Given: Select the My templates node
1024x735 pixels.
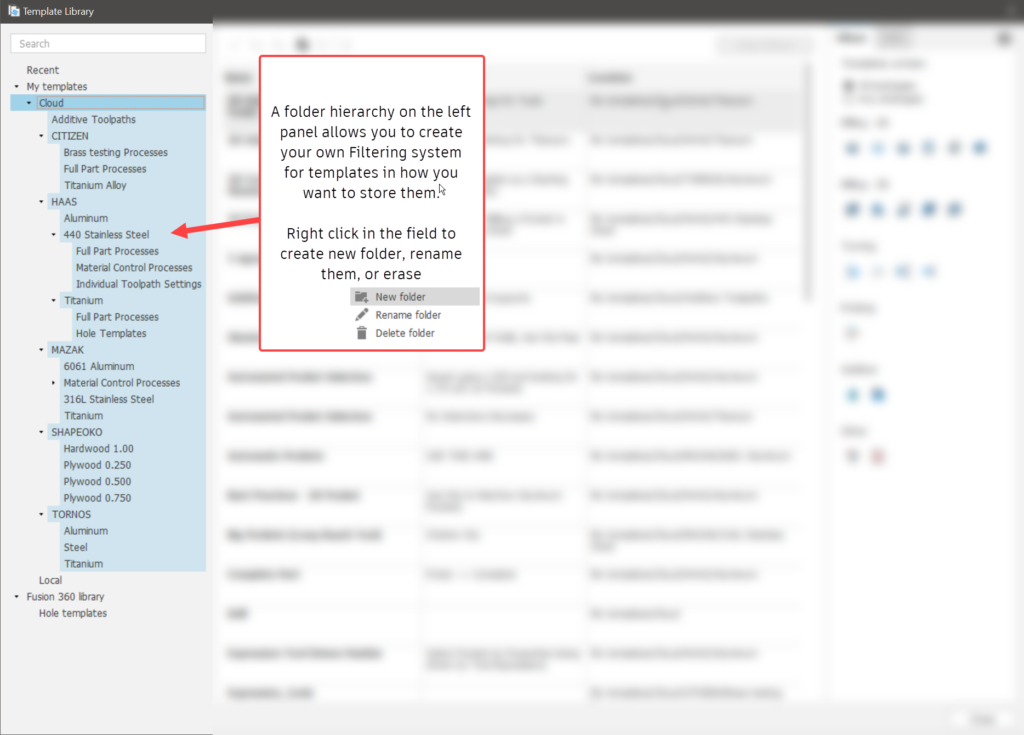Looking at the screenshot, I should pyautogui.click(x=57, y=86).
